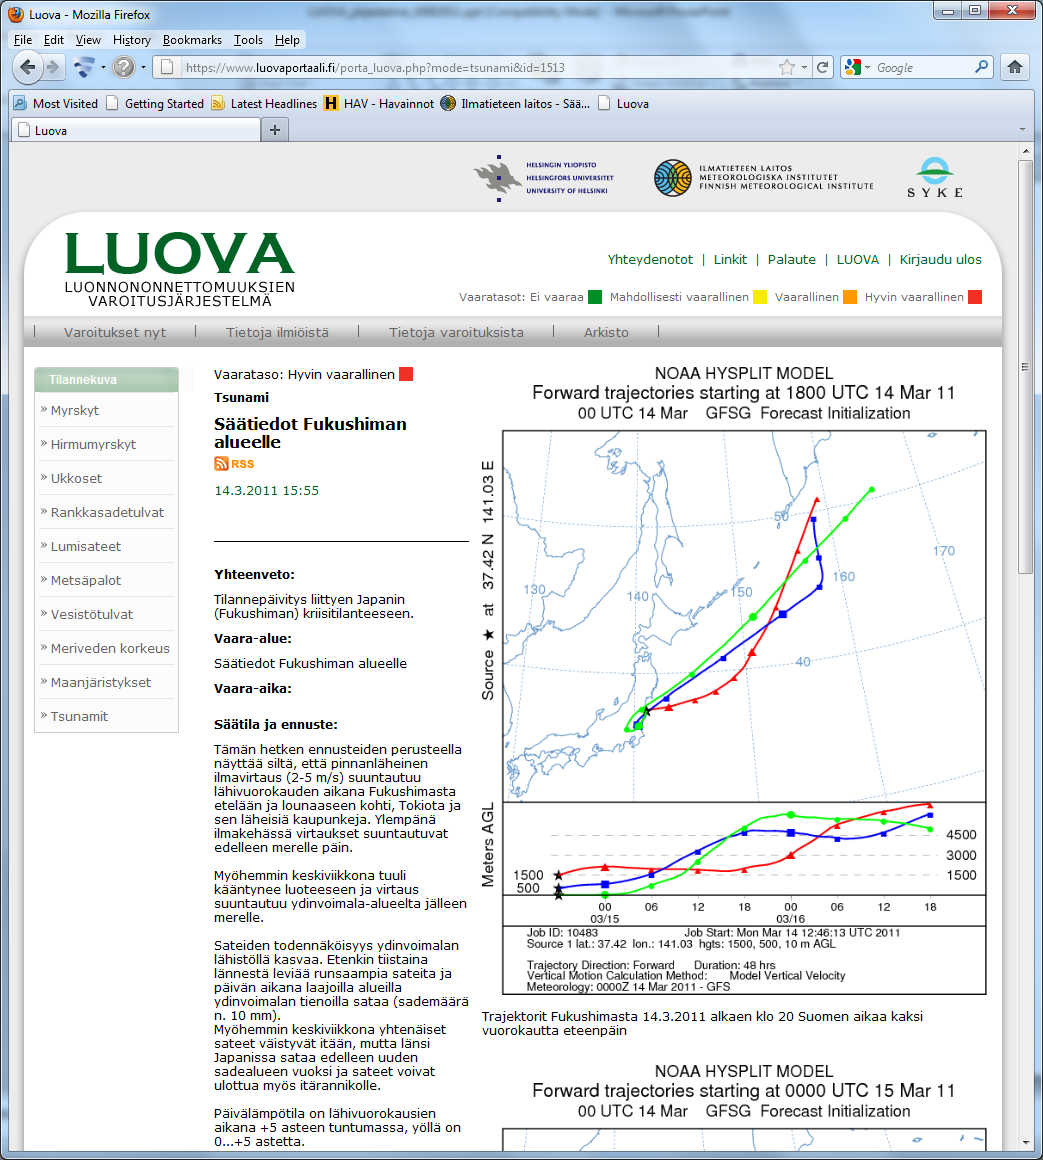The width and height of the screenshot is (1043, 1160).
Task: Reload the page with the refresh icon
Action: point(823,67)
